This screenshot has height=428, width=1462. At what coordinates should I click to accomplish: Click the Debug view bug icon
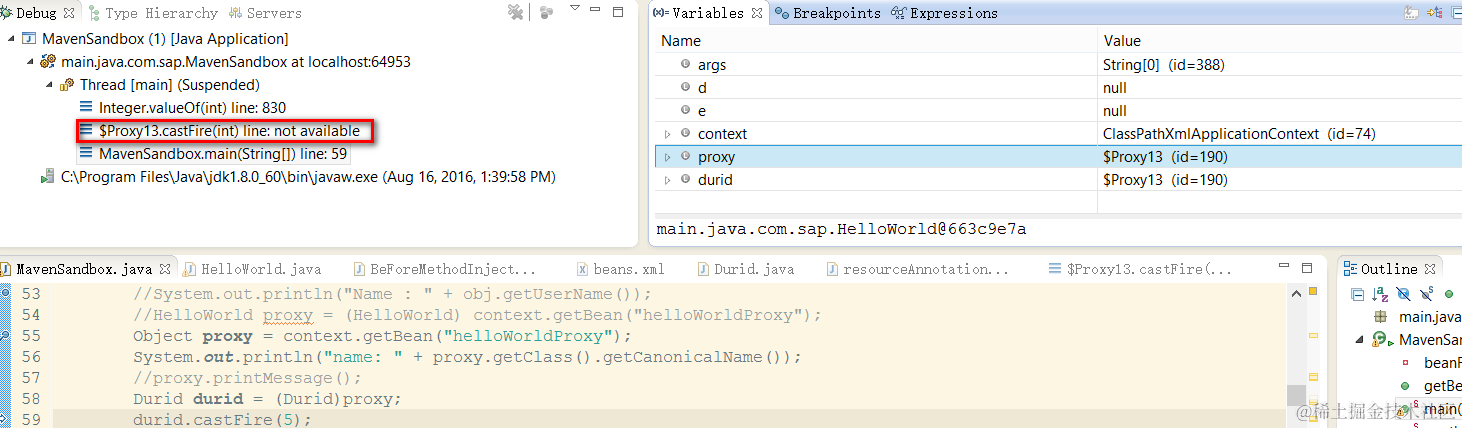click(x=6, y=13)
